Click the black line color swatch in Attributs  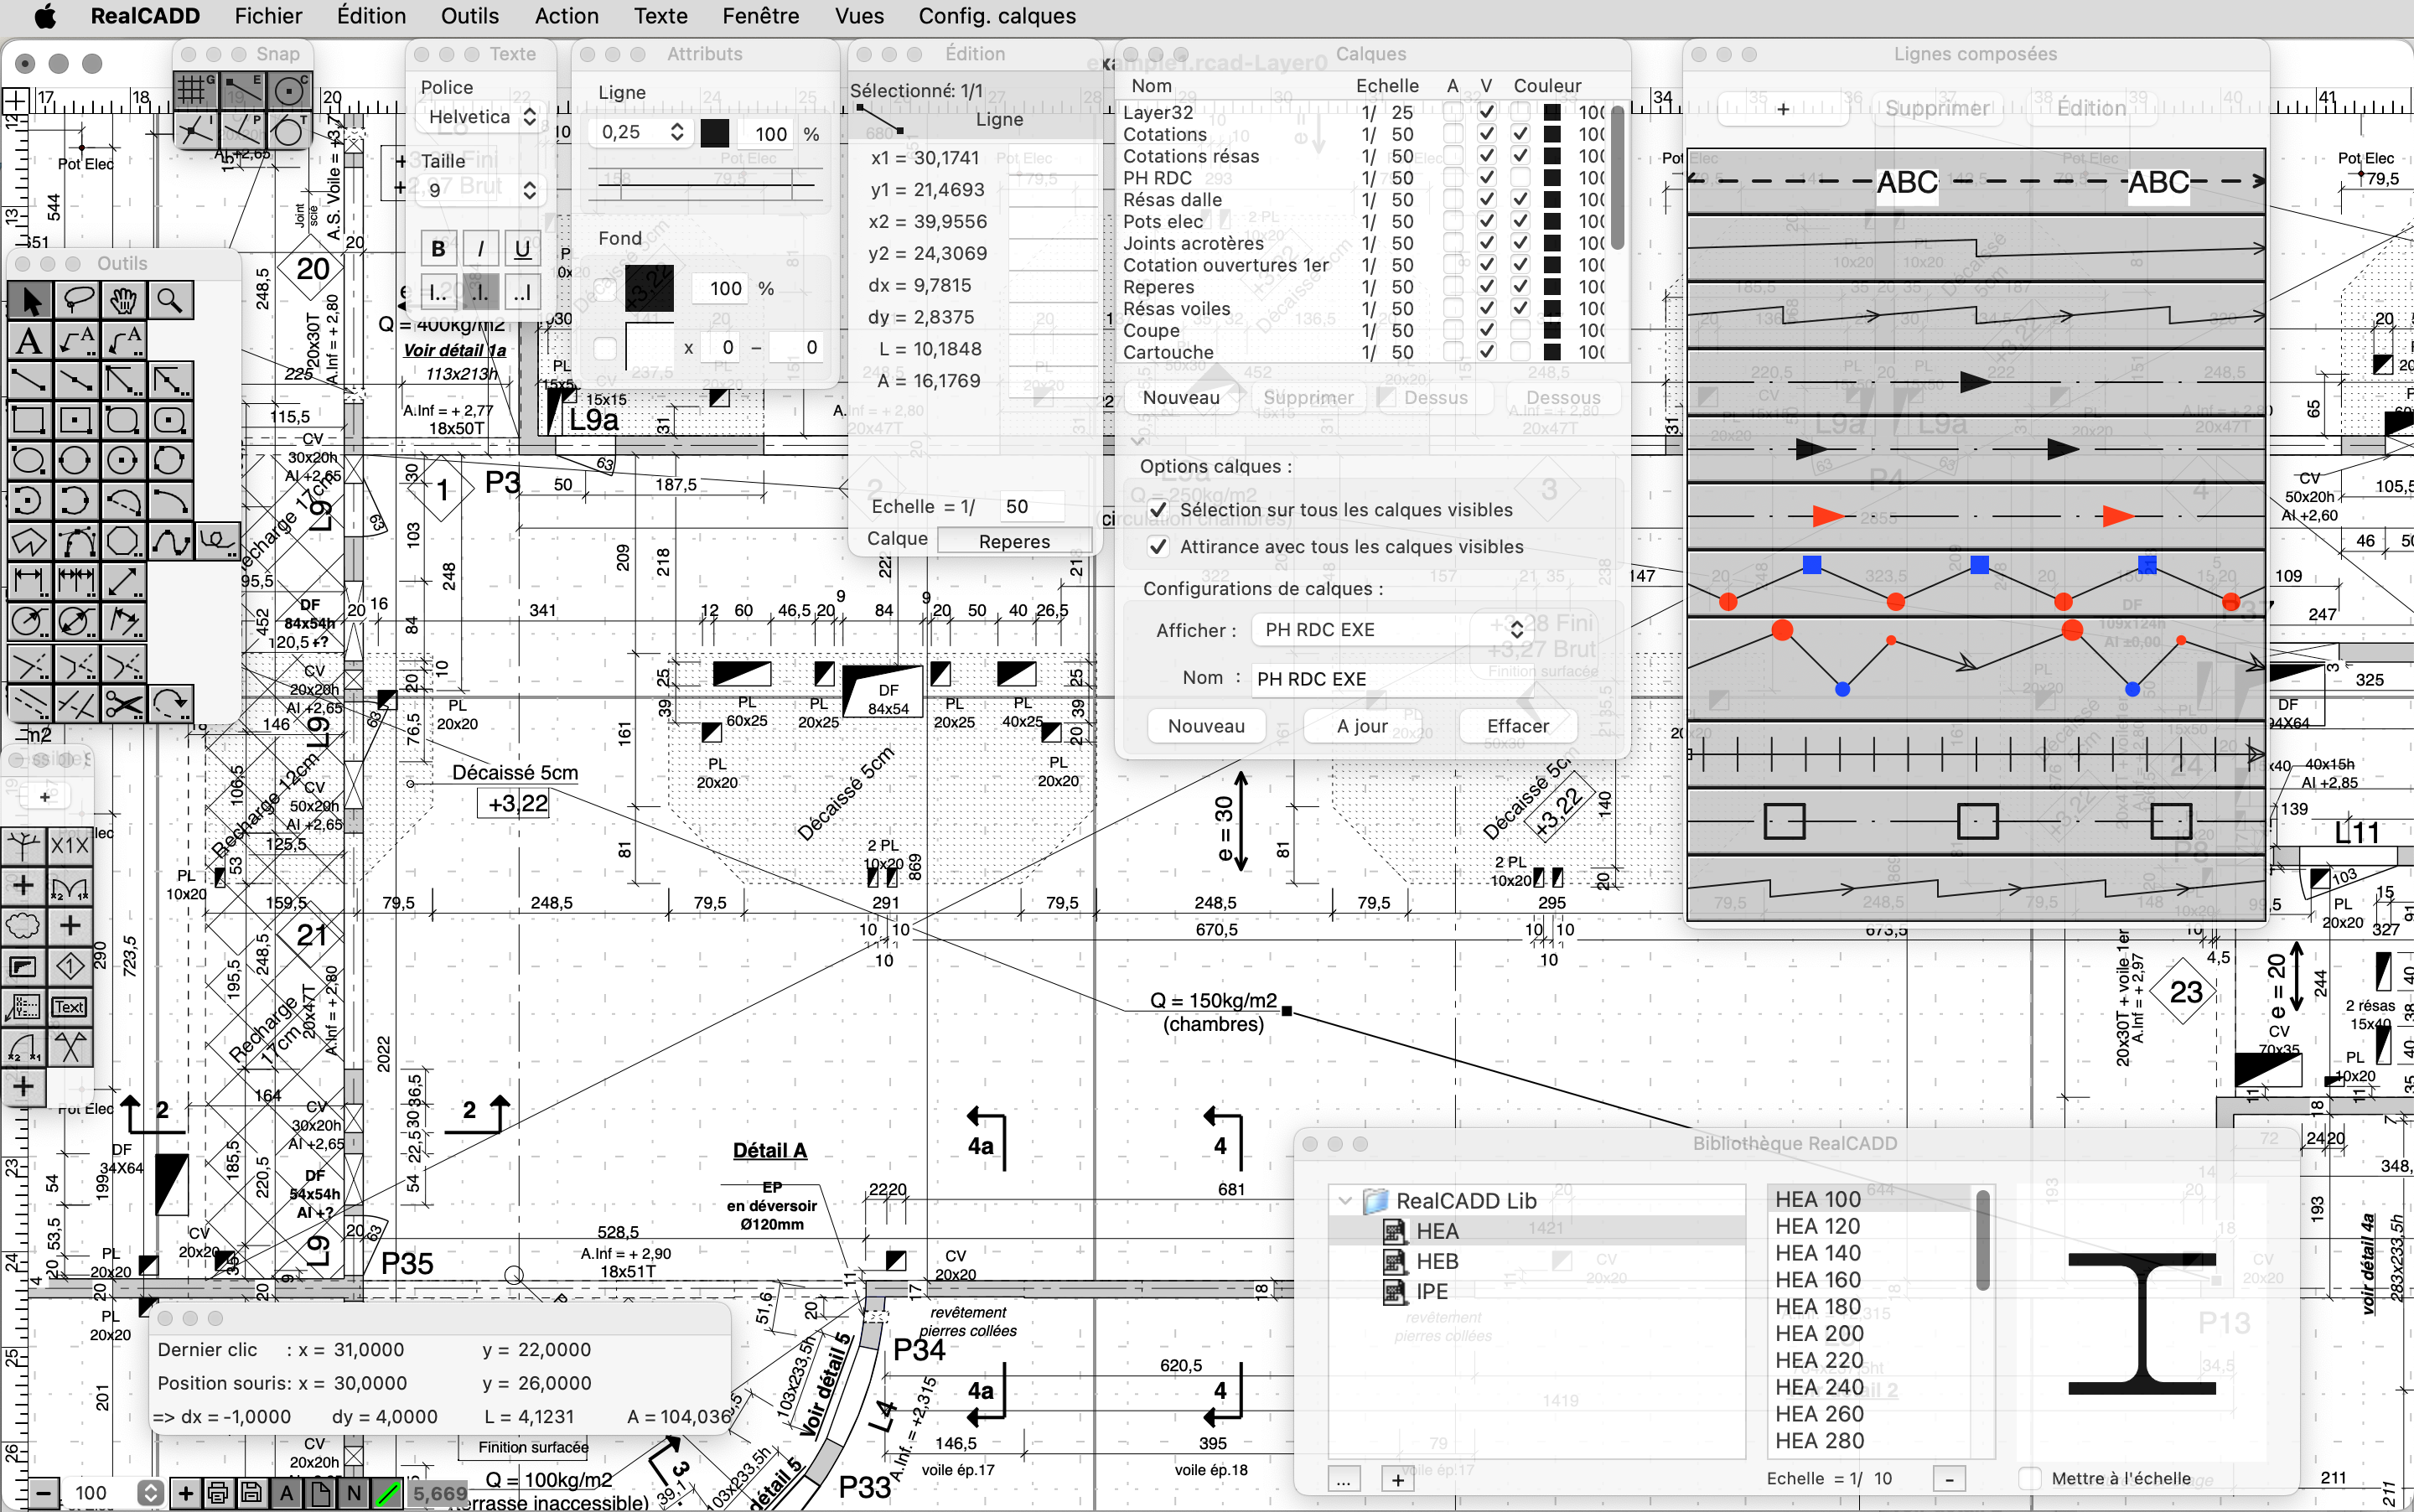coord(715,133)
